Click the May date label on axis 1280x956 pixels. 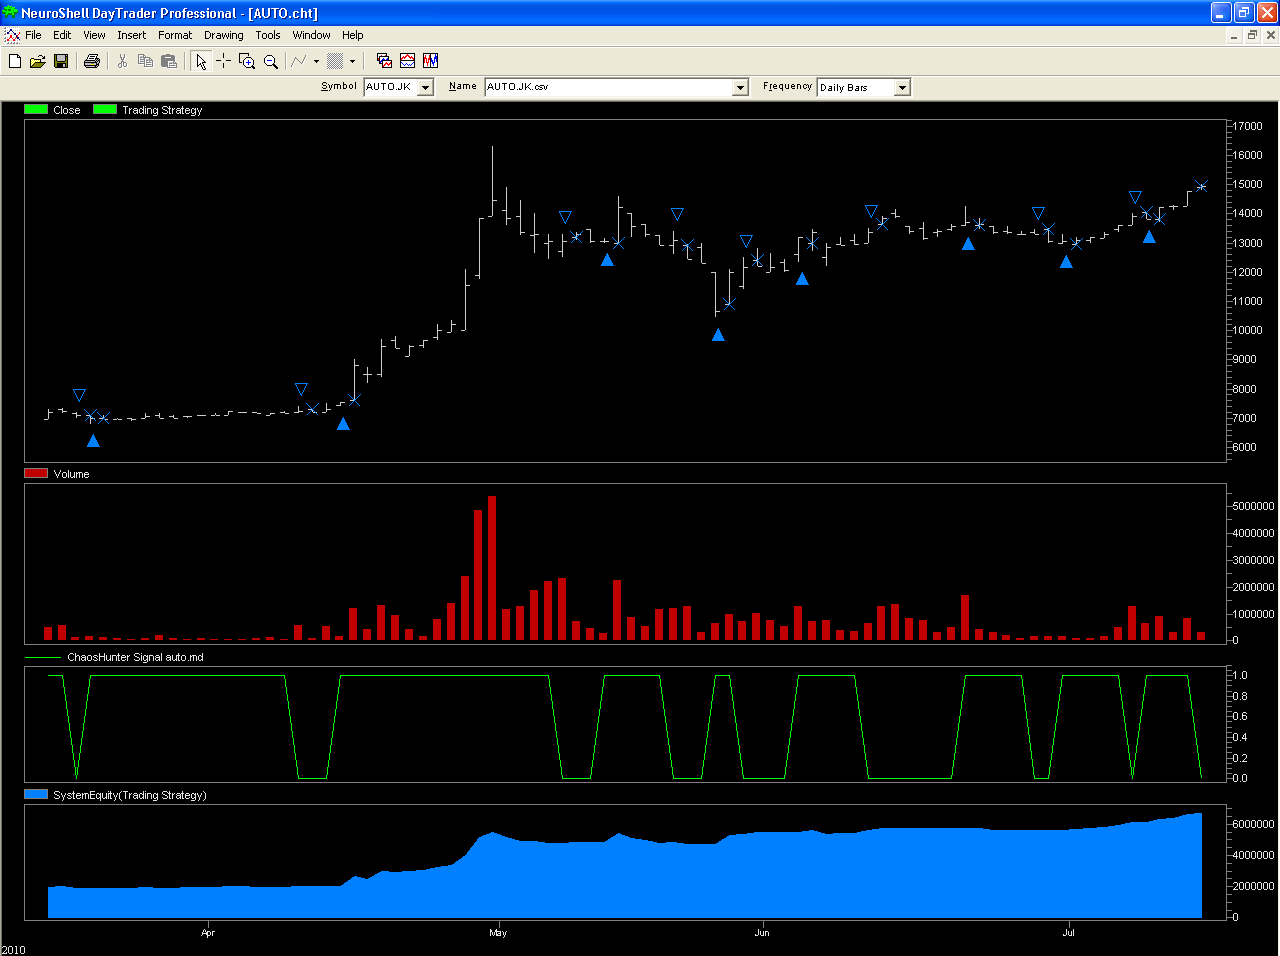click(498, 933)
